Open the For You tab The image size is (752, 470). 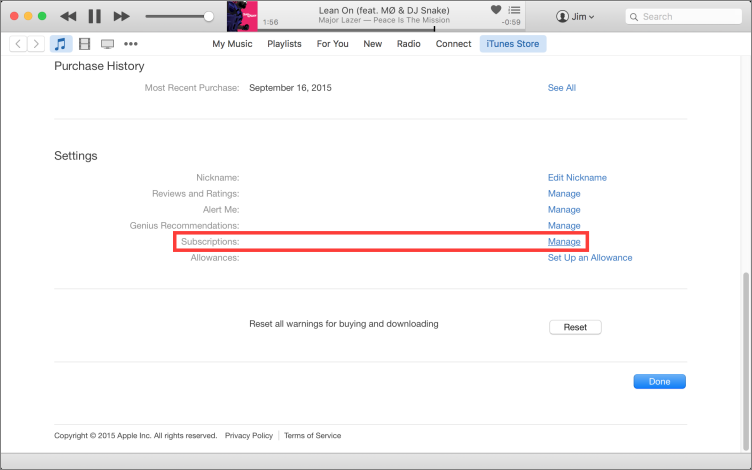click(x=332, y=44)
